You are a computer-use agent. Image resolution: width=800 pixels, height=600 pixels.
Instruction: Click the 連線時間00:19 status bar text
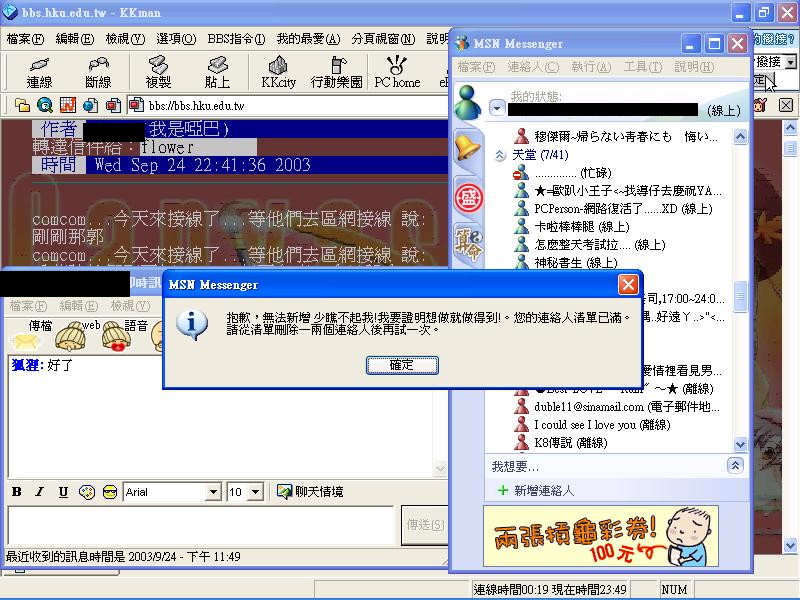click(509, 589)
